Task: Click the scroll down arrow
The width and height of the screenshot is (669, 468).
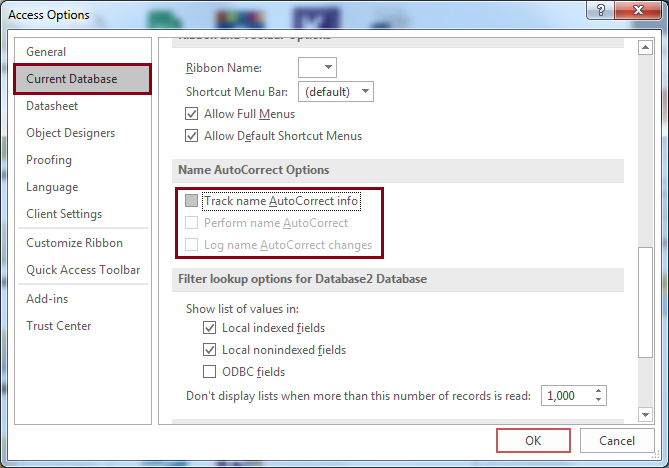Action: click(x=646, y=414)
